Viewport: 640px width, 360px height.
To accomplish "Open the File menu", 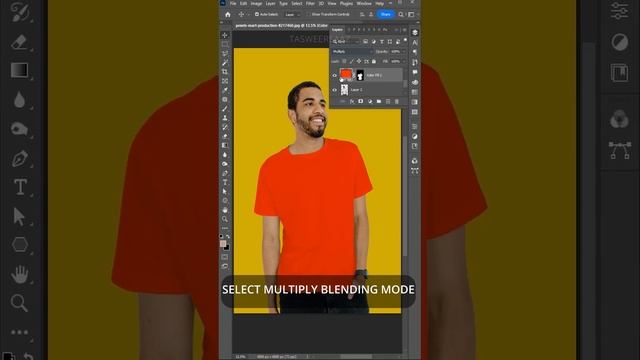I will click(233, 3).
